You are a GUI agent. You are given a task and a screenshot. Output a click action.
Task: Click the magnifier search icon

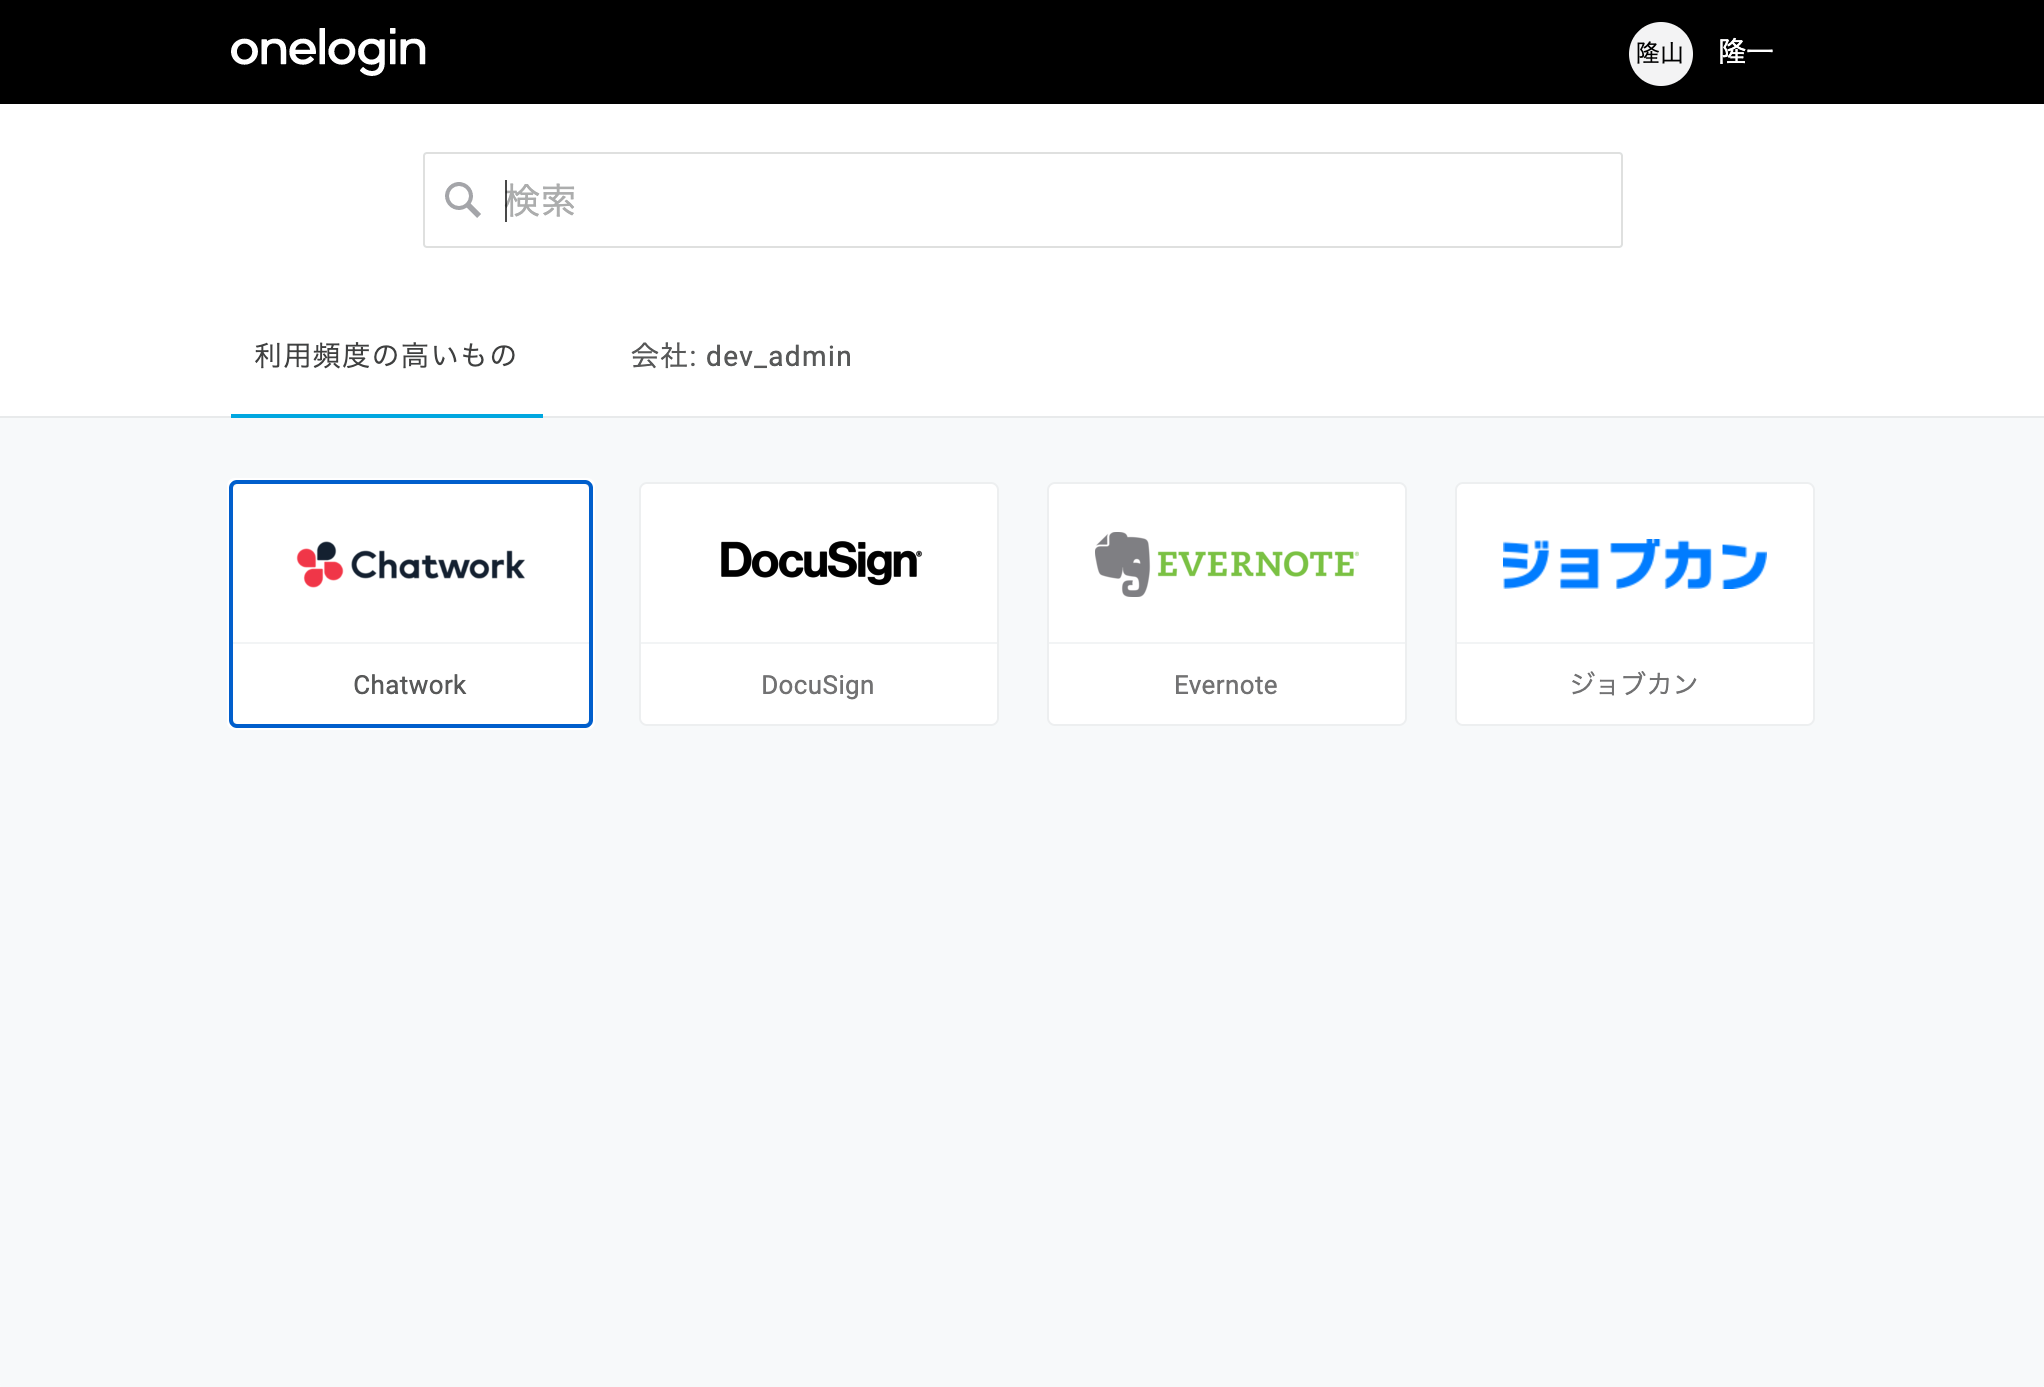click(462, 200)
